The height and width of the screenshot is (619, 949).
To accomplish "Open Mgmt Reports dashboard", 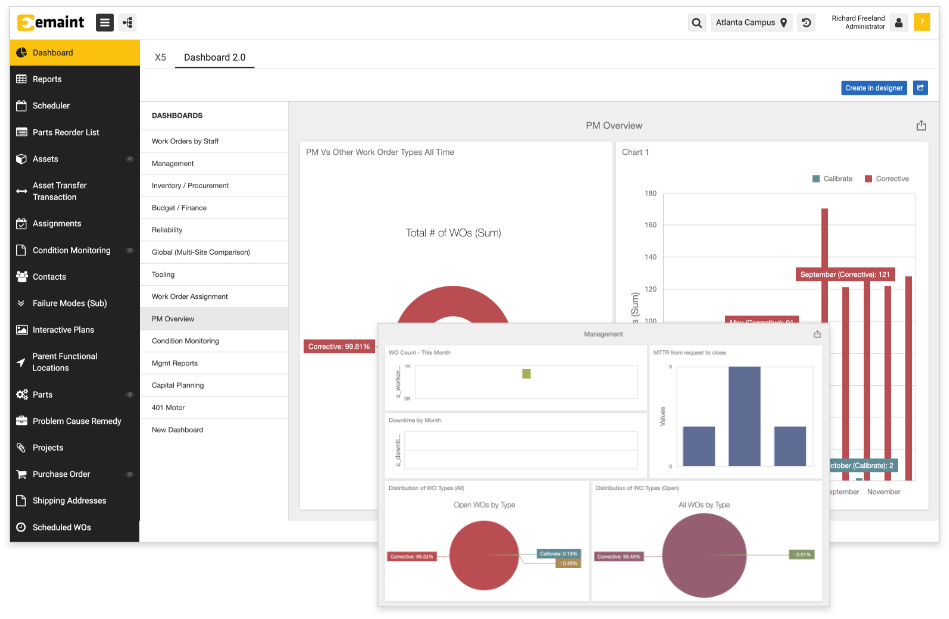I will point(214,364).
